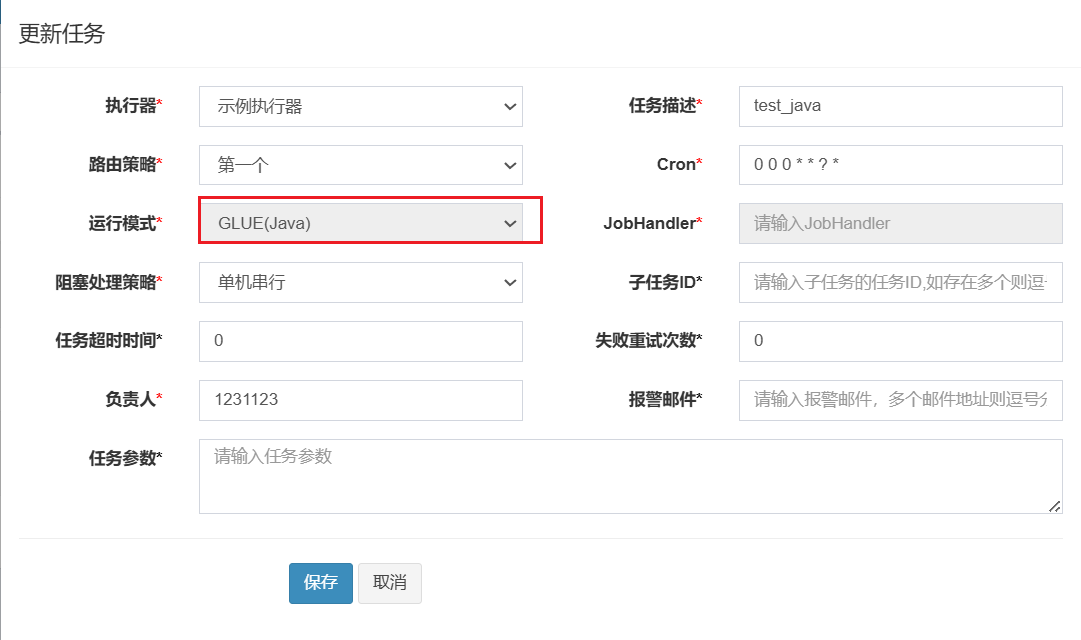
Task: Focus the 失败重试次数 field
Action: pyautogui.click(x=900, y=341)
